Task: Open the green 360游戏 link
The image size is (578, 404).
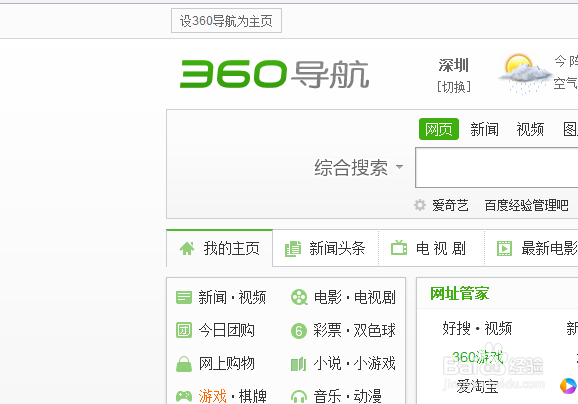Action: coord(477,357)
